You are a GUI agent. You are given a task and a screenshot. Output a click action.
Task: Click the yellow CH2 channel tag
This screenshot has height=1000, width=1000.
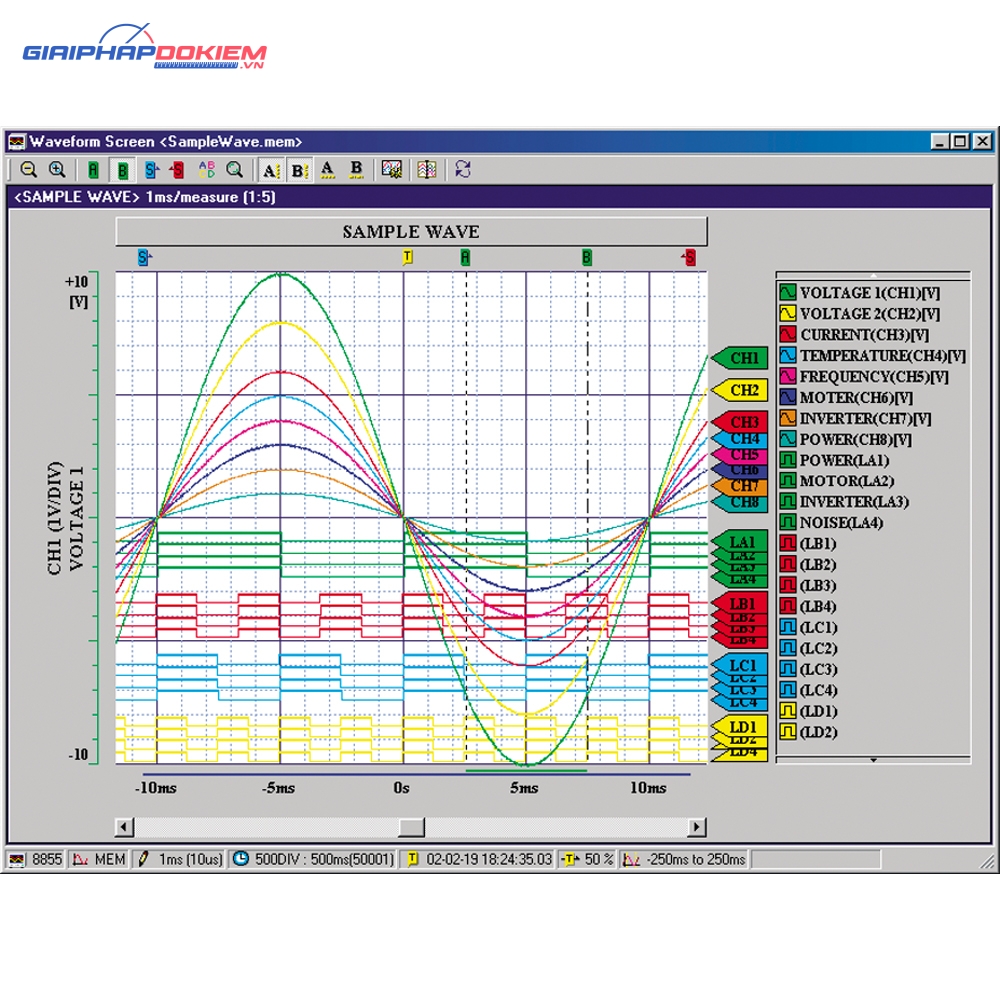[740, 390]
